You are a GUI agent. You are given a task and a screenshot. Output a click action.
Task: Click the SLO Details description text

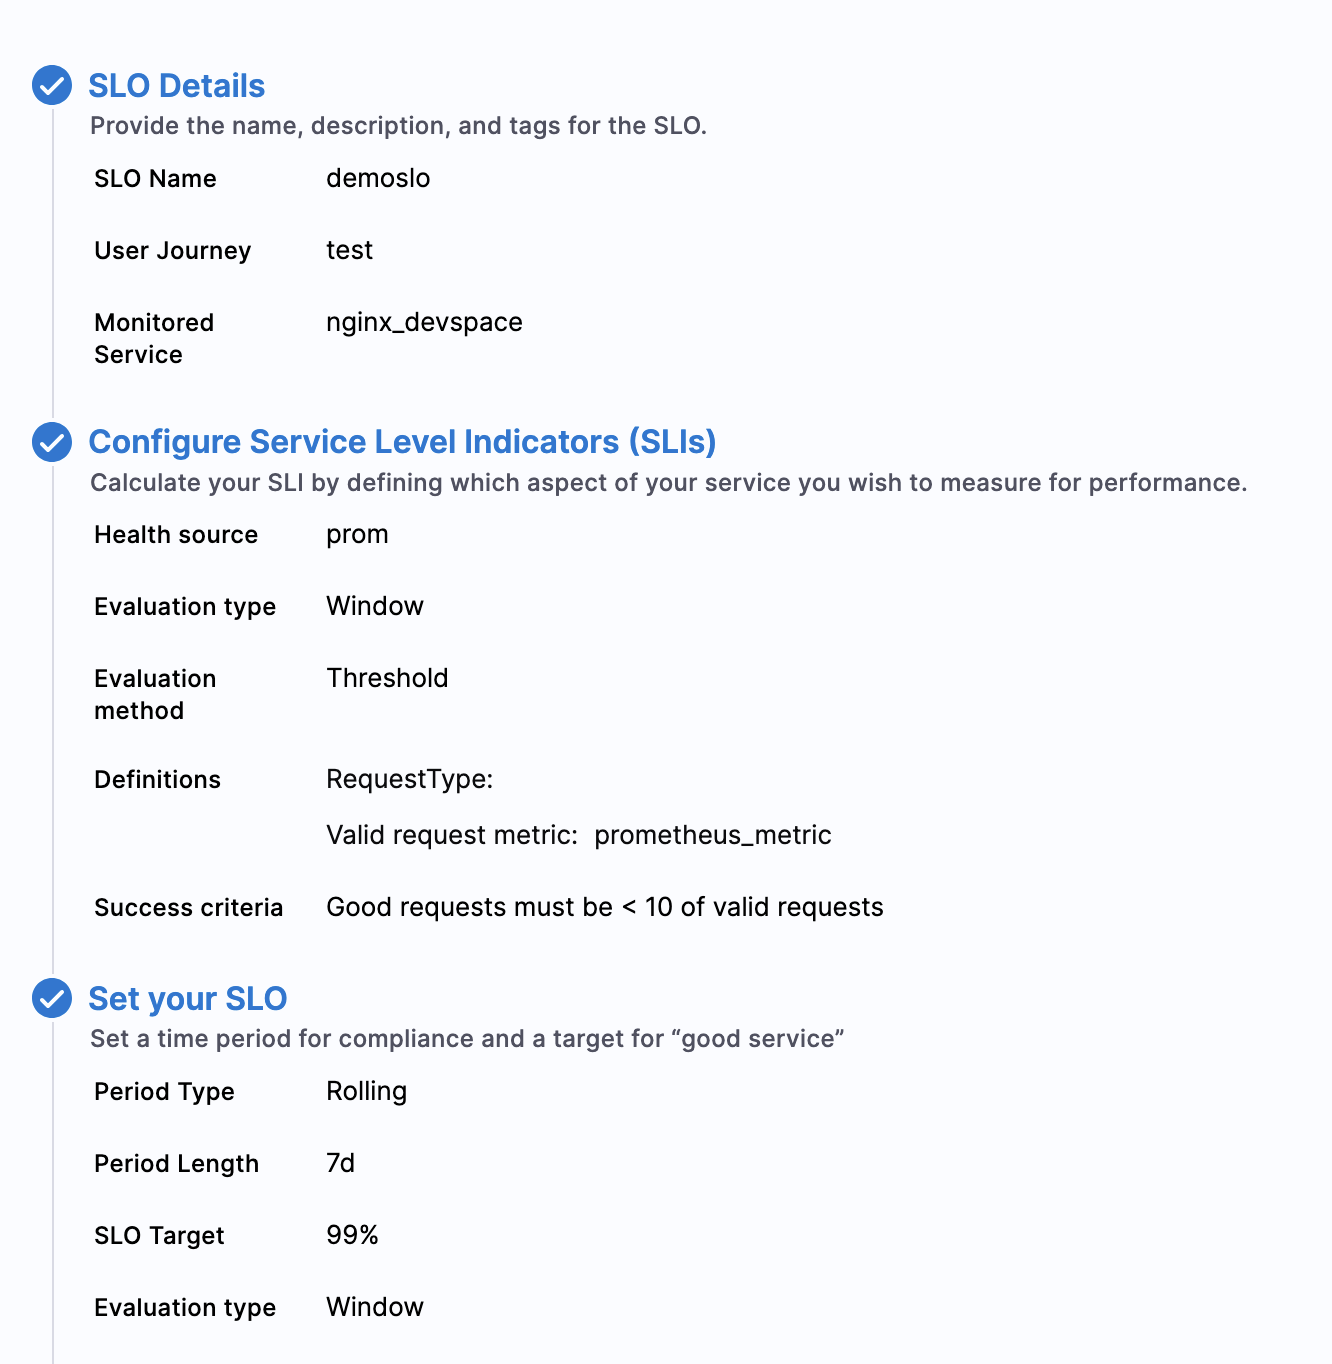point(398,126)
